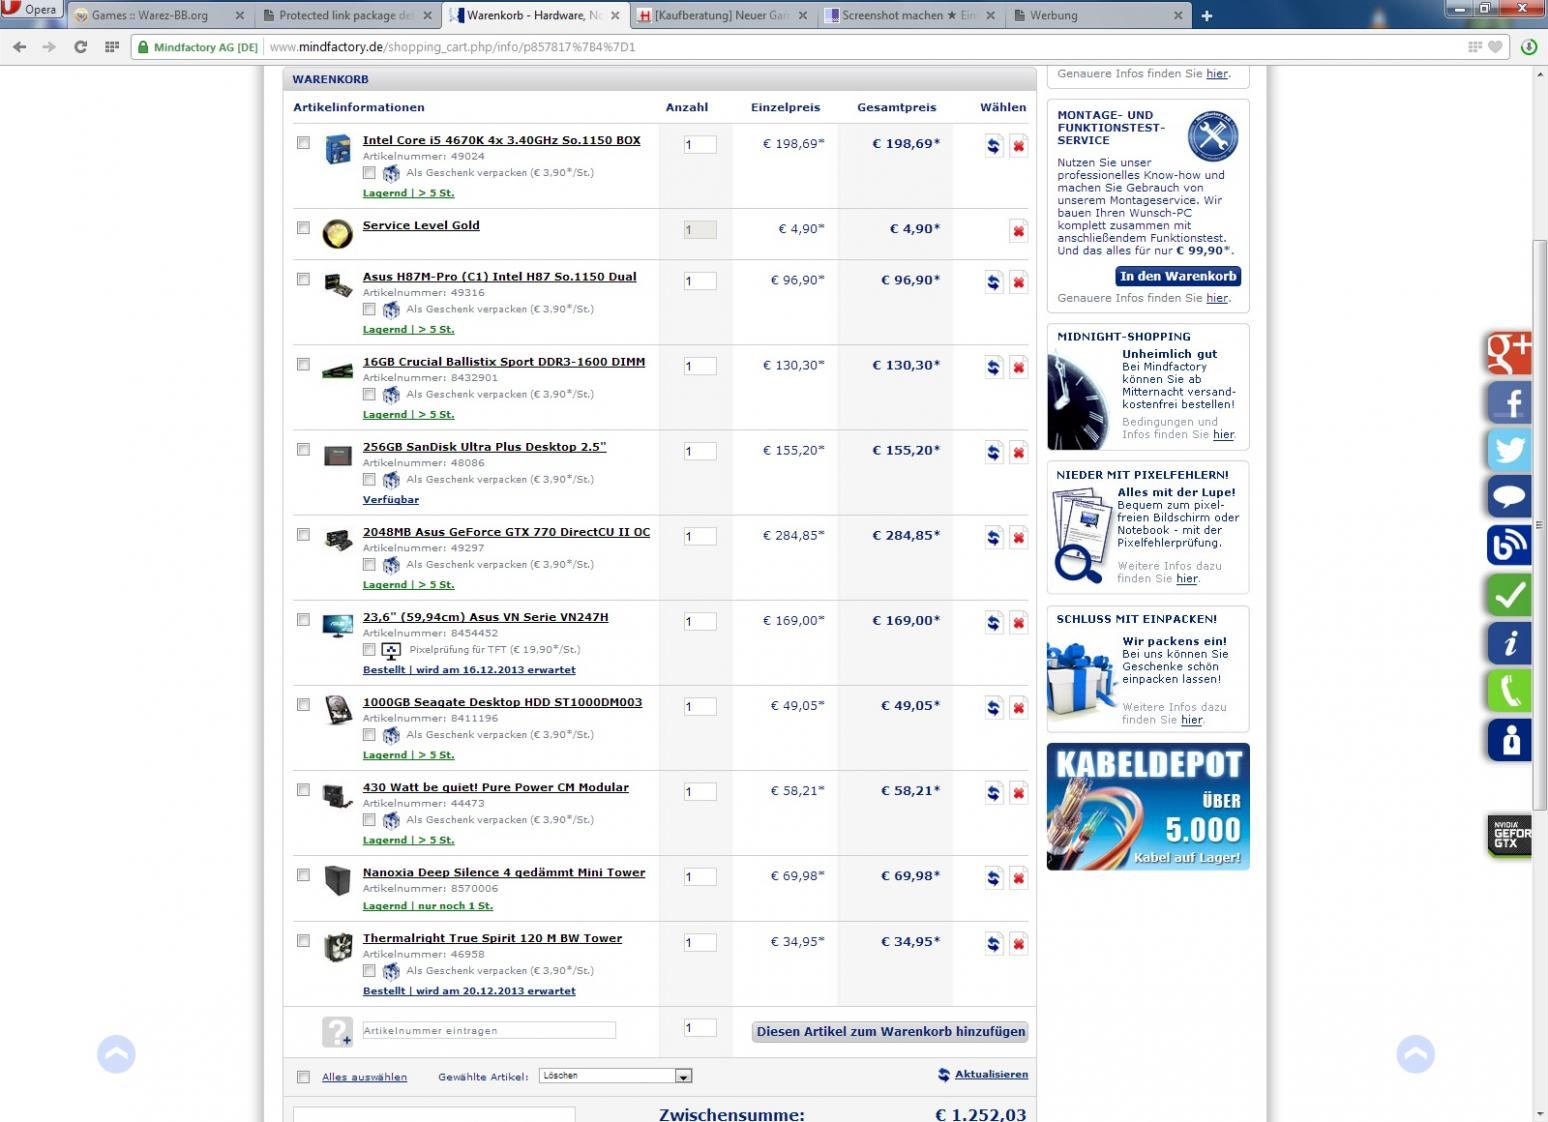Viewport: 1548px width, 1122px height.
Task: Update the 16GB Crucial Ballistix row
Action: pos(993,367)
